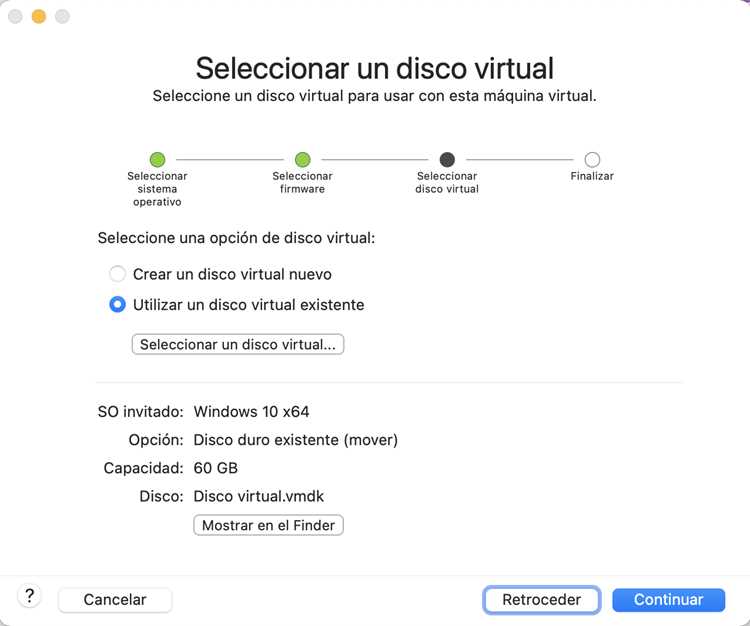Click 'Mostrar en el Finder' button
The height and width of the screenshot is (626, 750).
click(268, 525)
